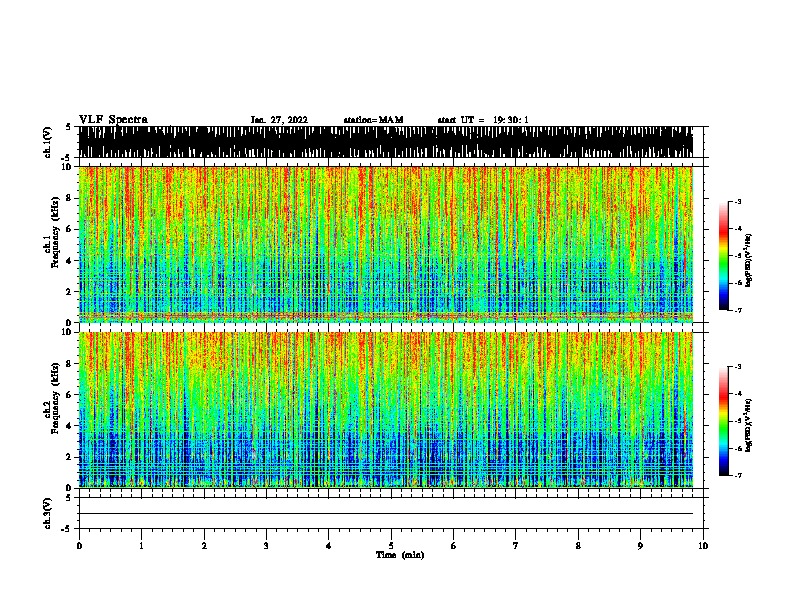Click the "start UT = 19:30:1" text
Image resolution: width=792 pixels, height=612 pixels.
coord(483,120)
